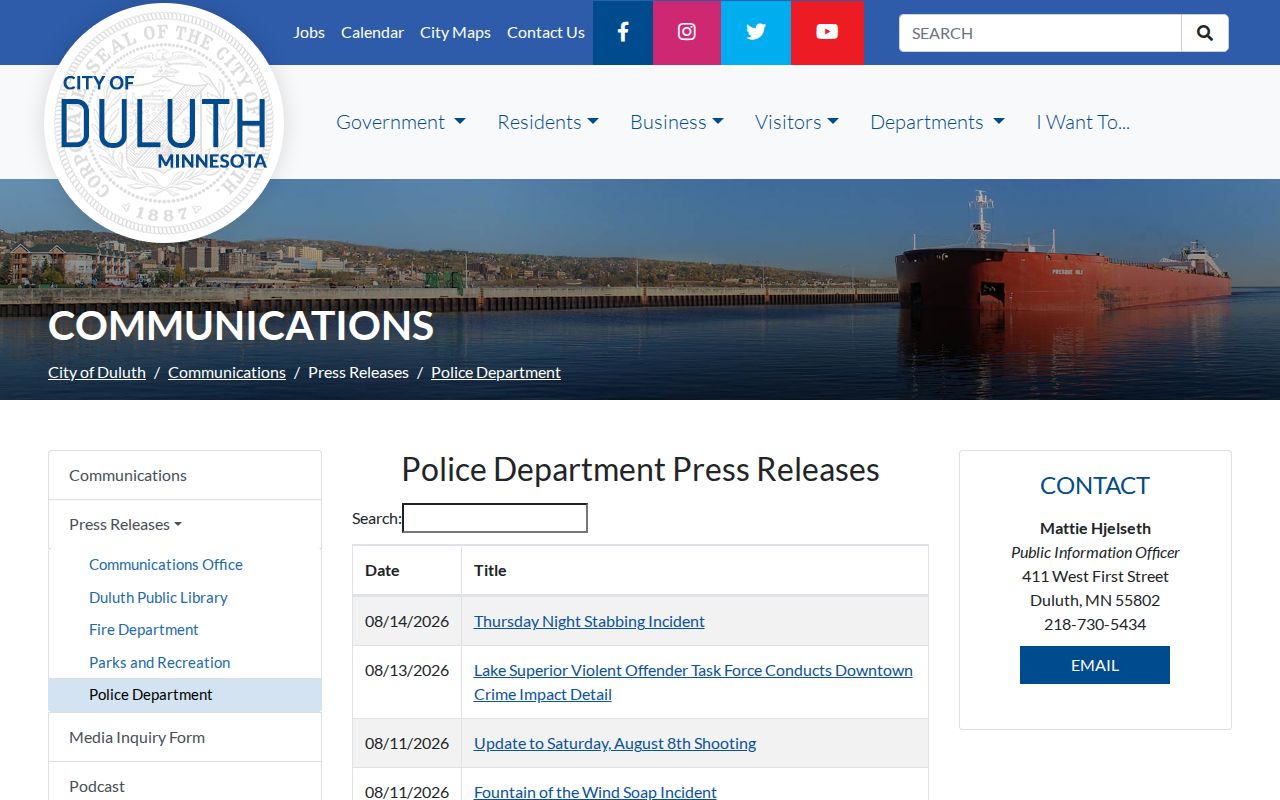This screenshot has height=800, width=1280.
Task: Expand the Departments dropdown menu
Action: pyautogui.click(x=937, y=122)
